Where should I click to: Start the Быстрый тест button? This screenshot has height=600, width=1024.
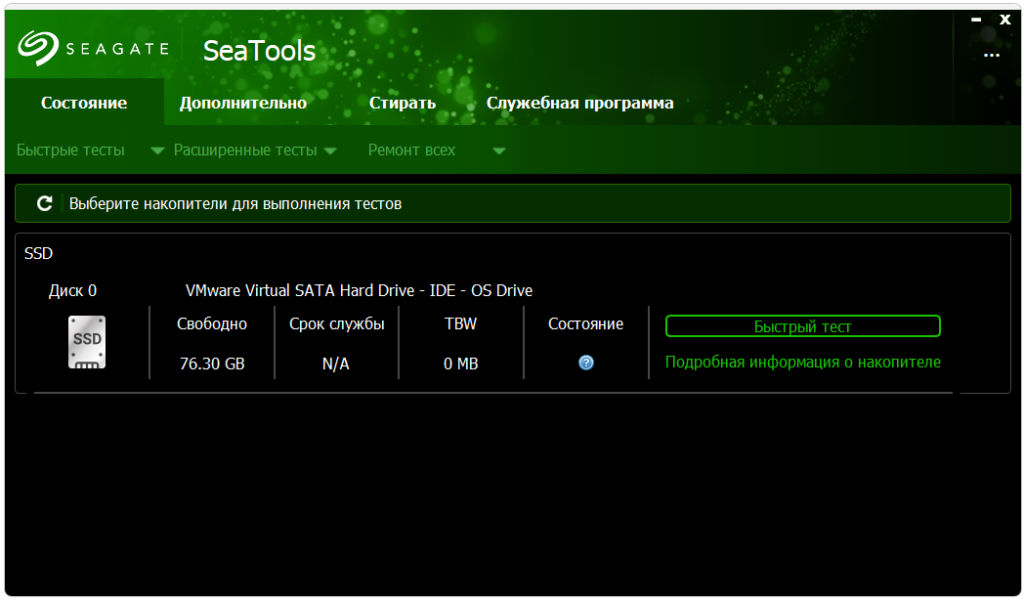click(803, 326)
